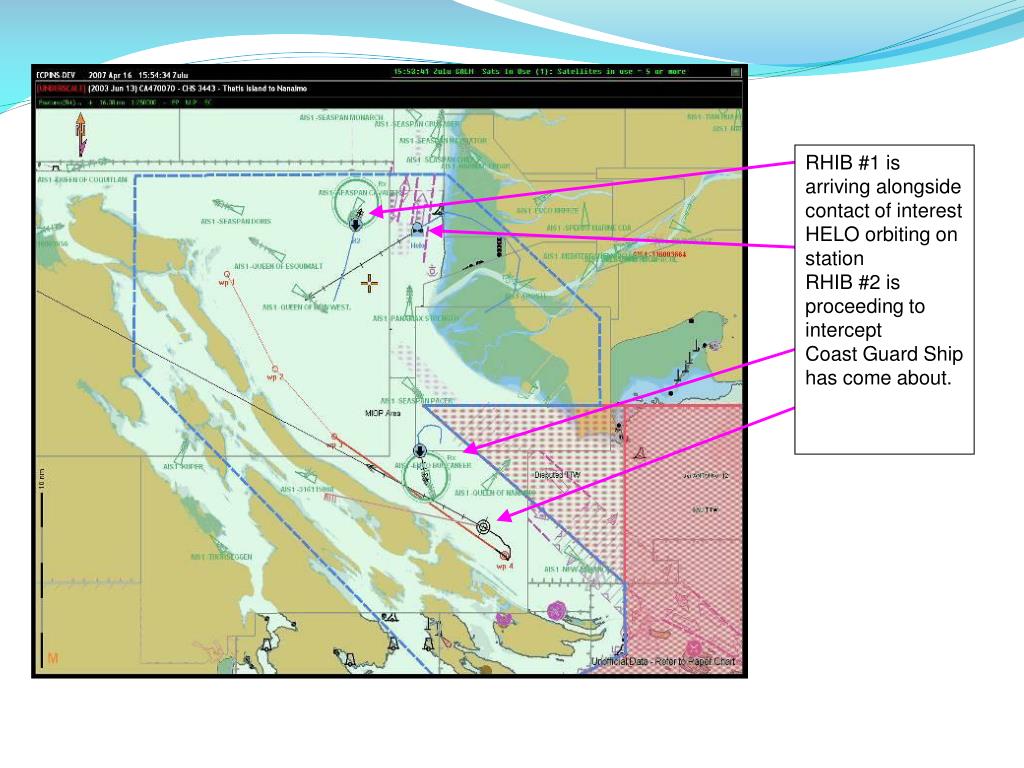Select waypoint wp 2 marker
Image resolution: width=1024 pixels, height=768 pixels.
(x=275, y=369)
